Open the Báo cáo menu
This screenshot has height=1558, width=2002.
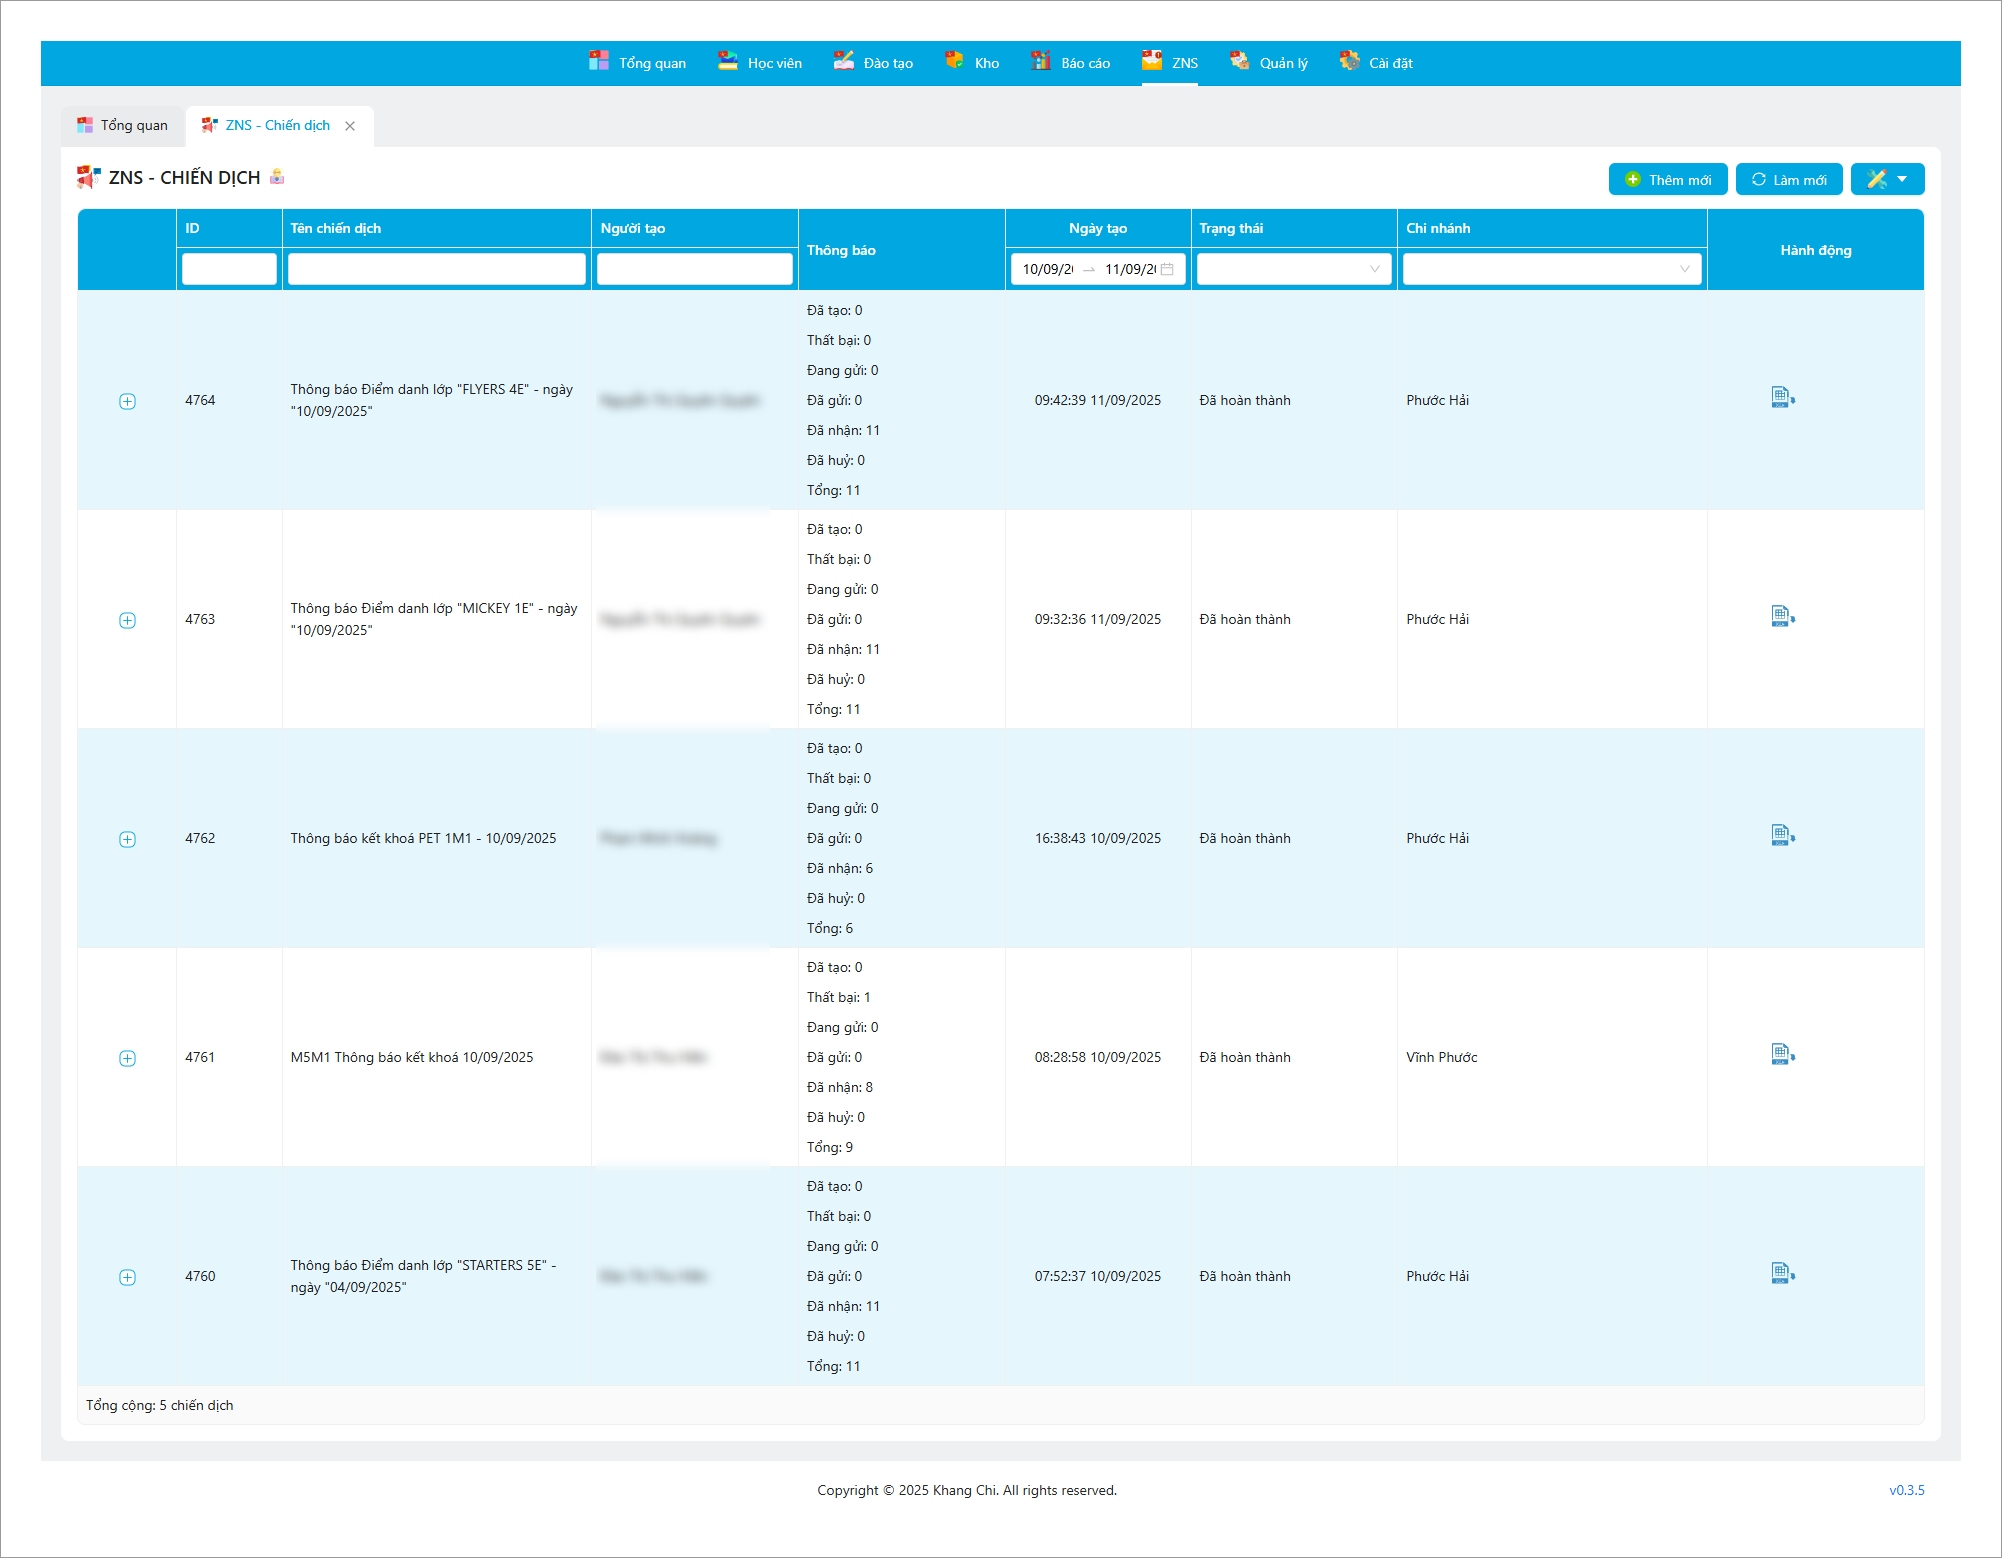pos(1071,63)
